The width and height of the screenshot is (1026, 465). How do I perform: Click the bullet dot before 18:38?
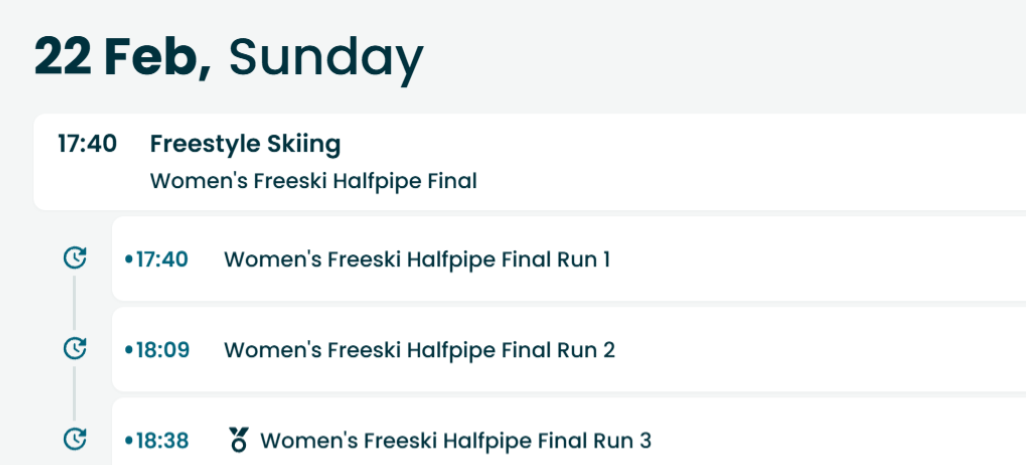(x=128, y=440)
